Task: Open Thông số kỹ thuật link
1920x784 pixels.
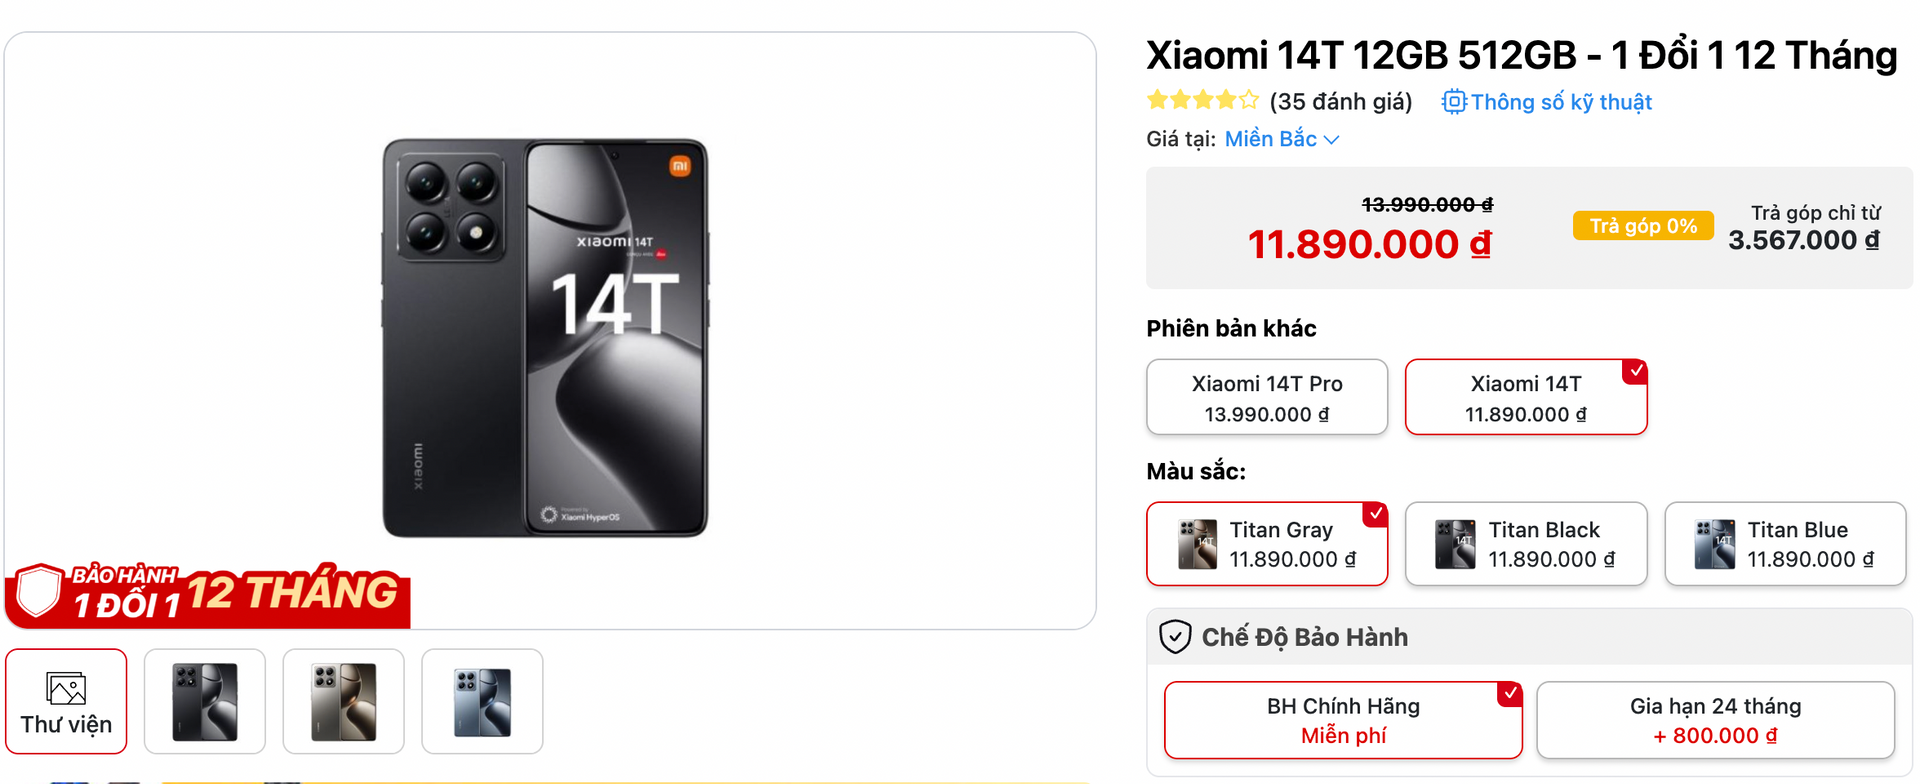Action: (x=1560, y=102)
